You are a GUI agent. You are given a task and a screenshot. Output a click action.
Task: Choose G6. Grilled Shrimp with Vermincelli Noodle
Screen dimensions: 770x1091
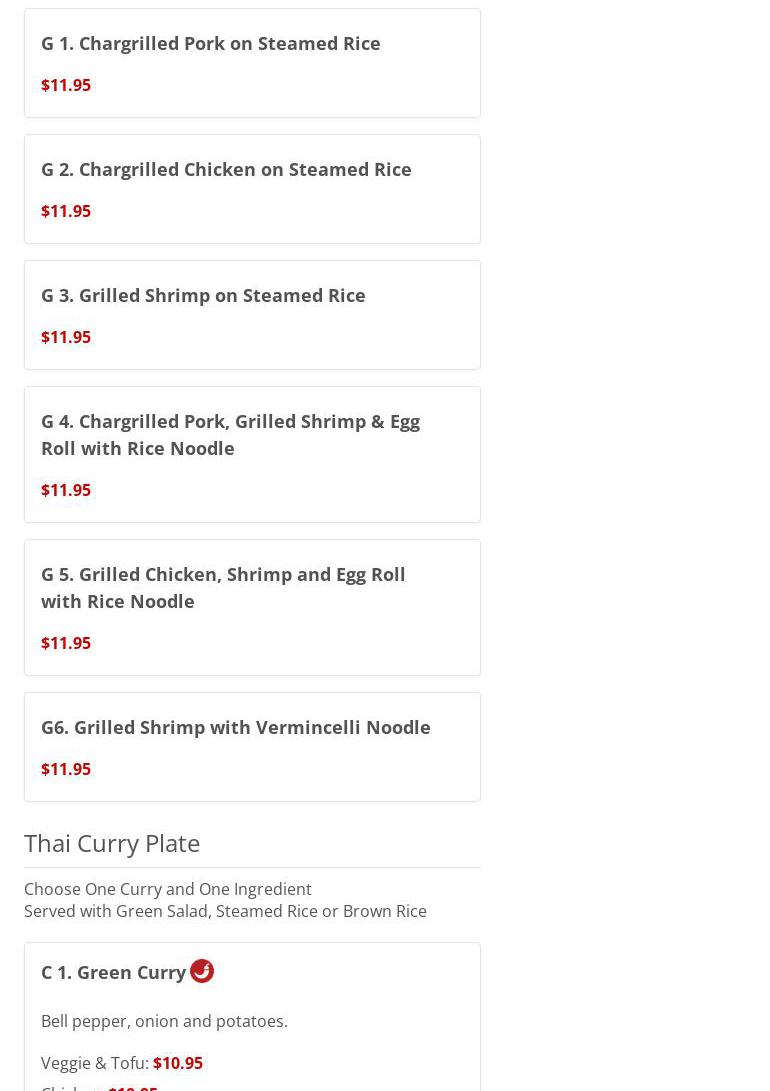[x=235, y=727]
